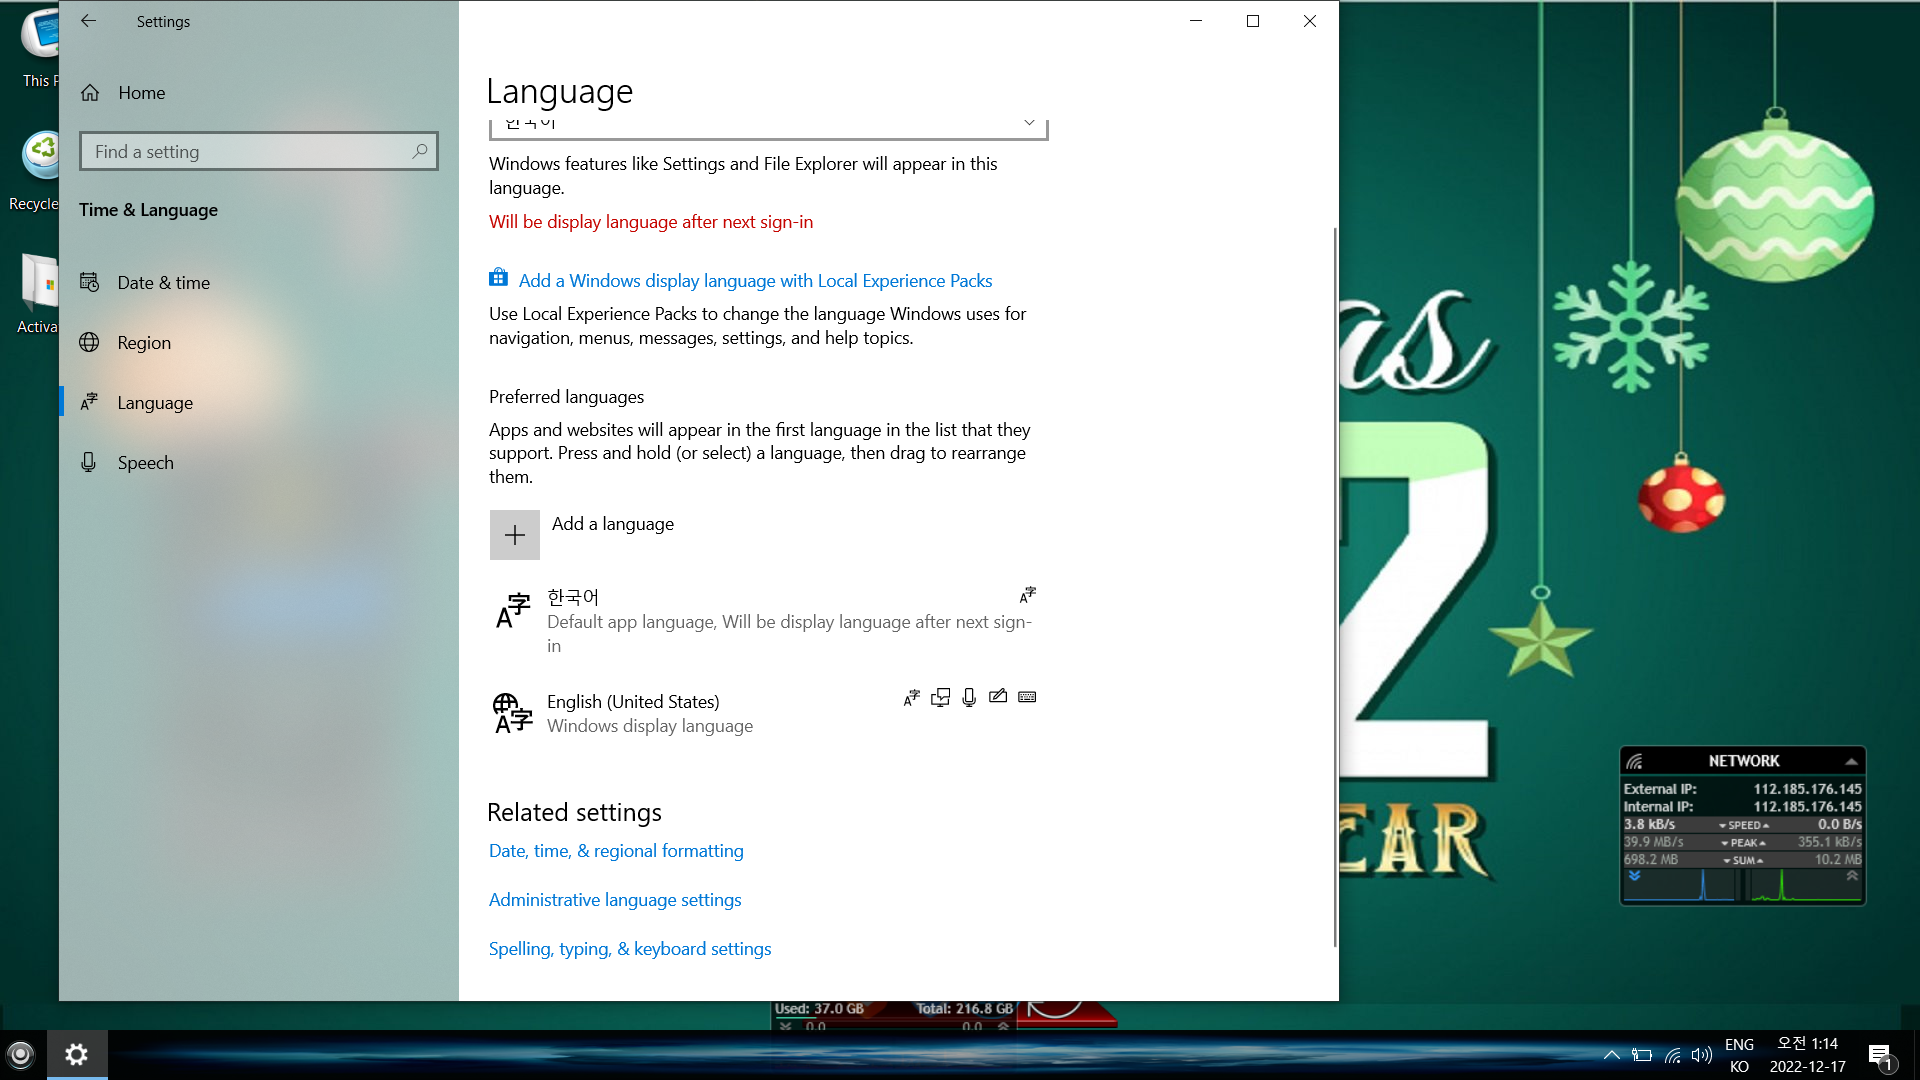
Task: Click English display language feature icon
Action: pyautogui.click(x=912, y=697)
